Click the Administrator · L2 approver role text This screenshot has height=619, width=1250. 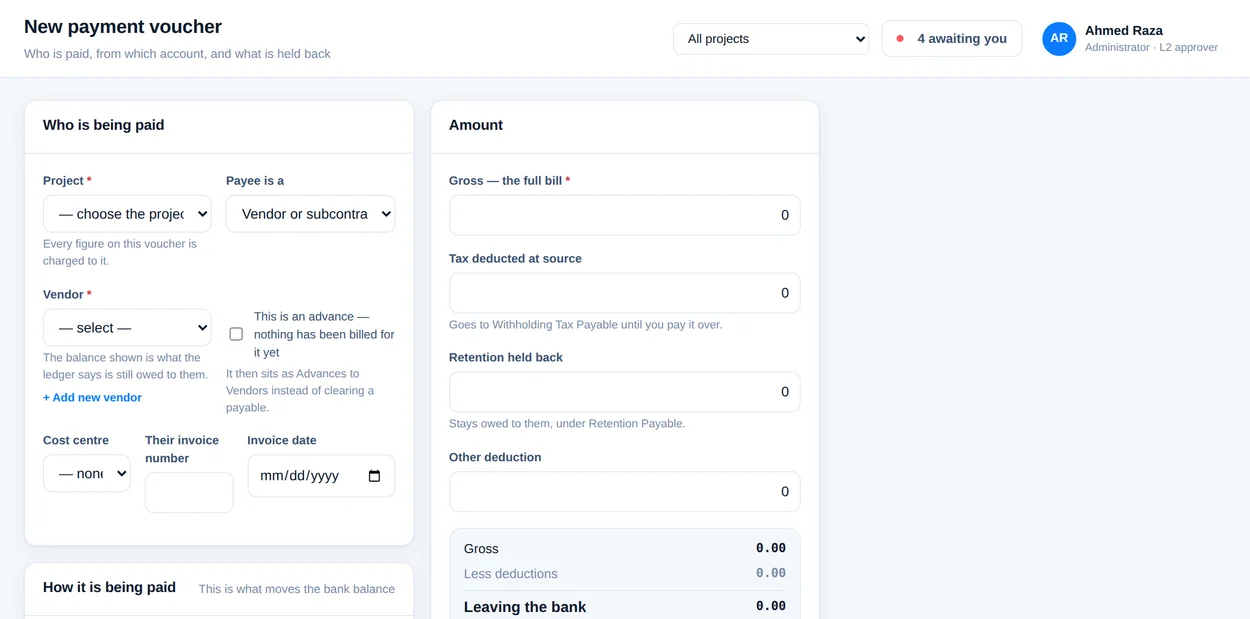tap(1151, 47)
